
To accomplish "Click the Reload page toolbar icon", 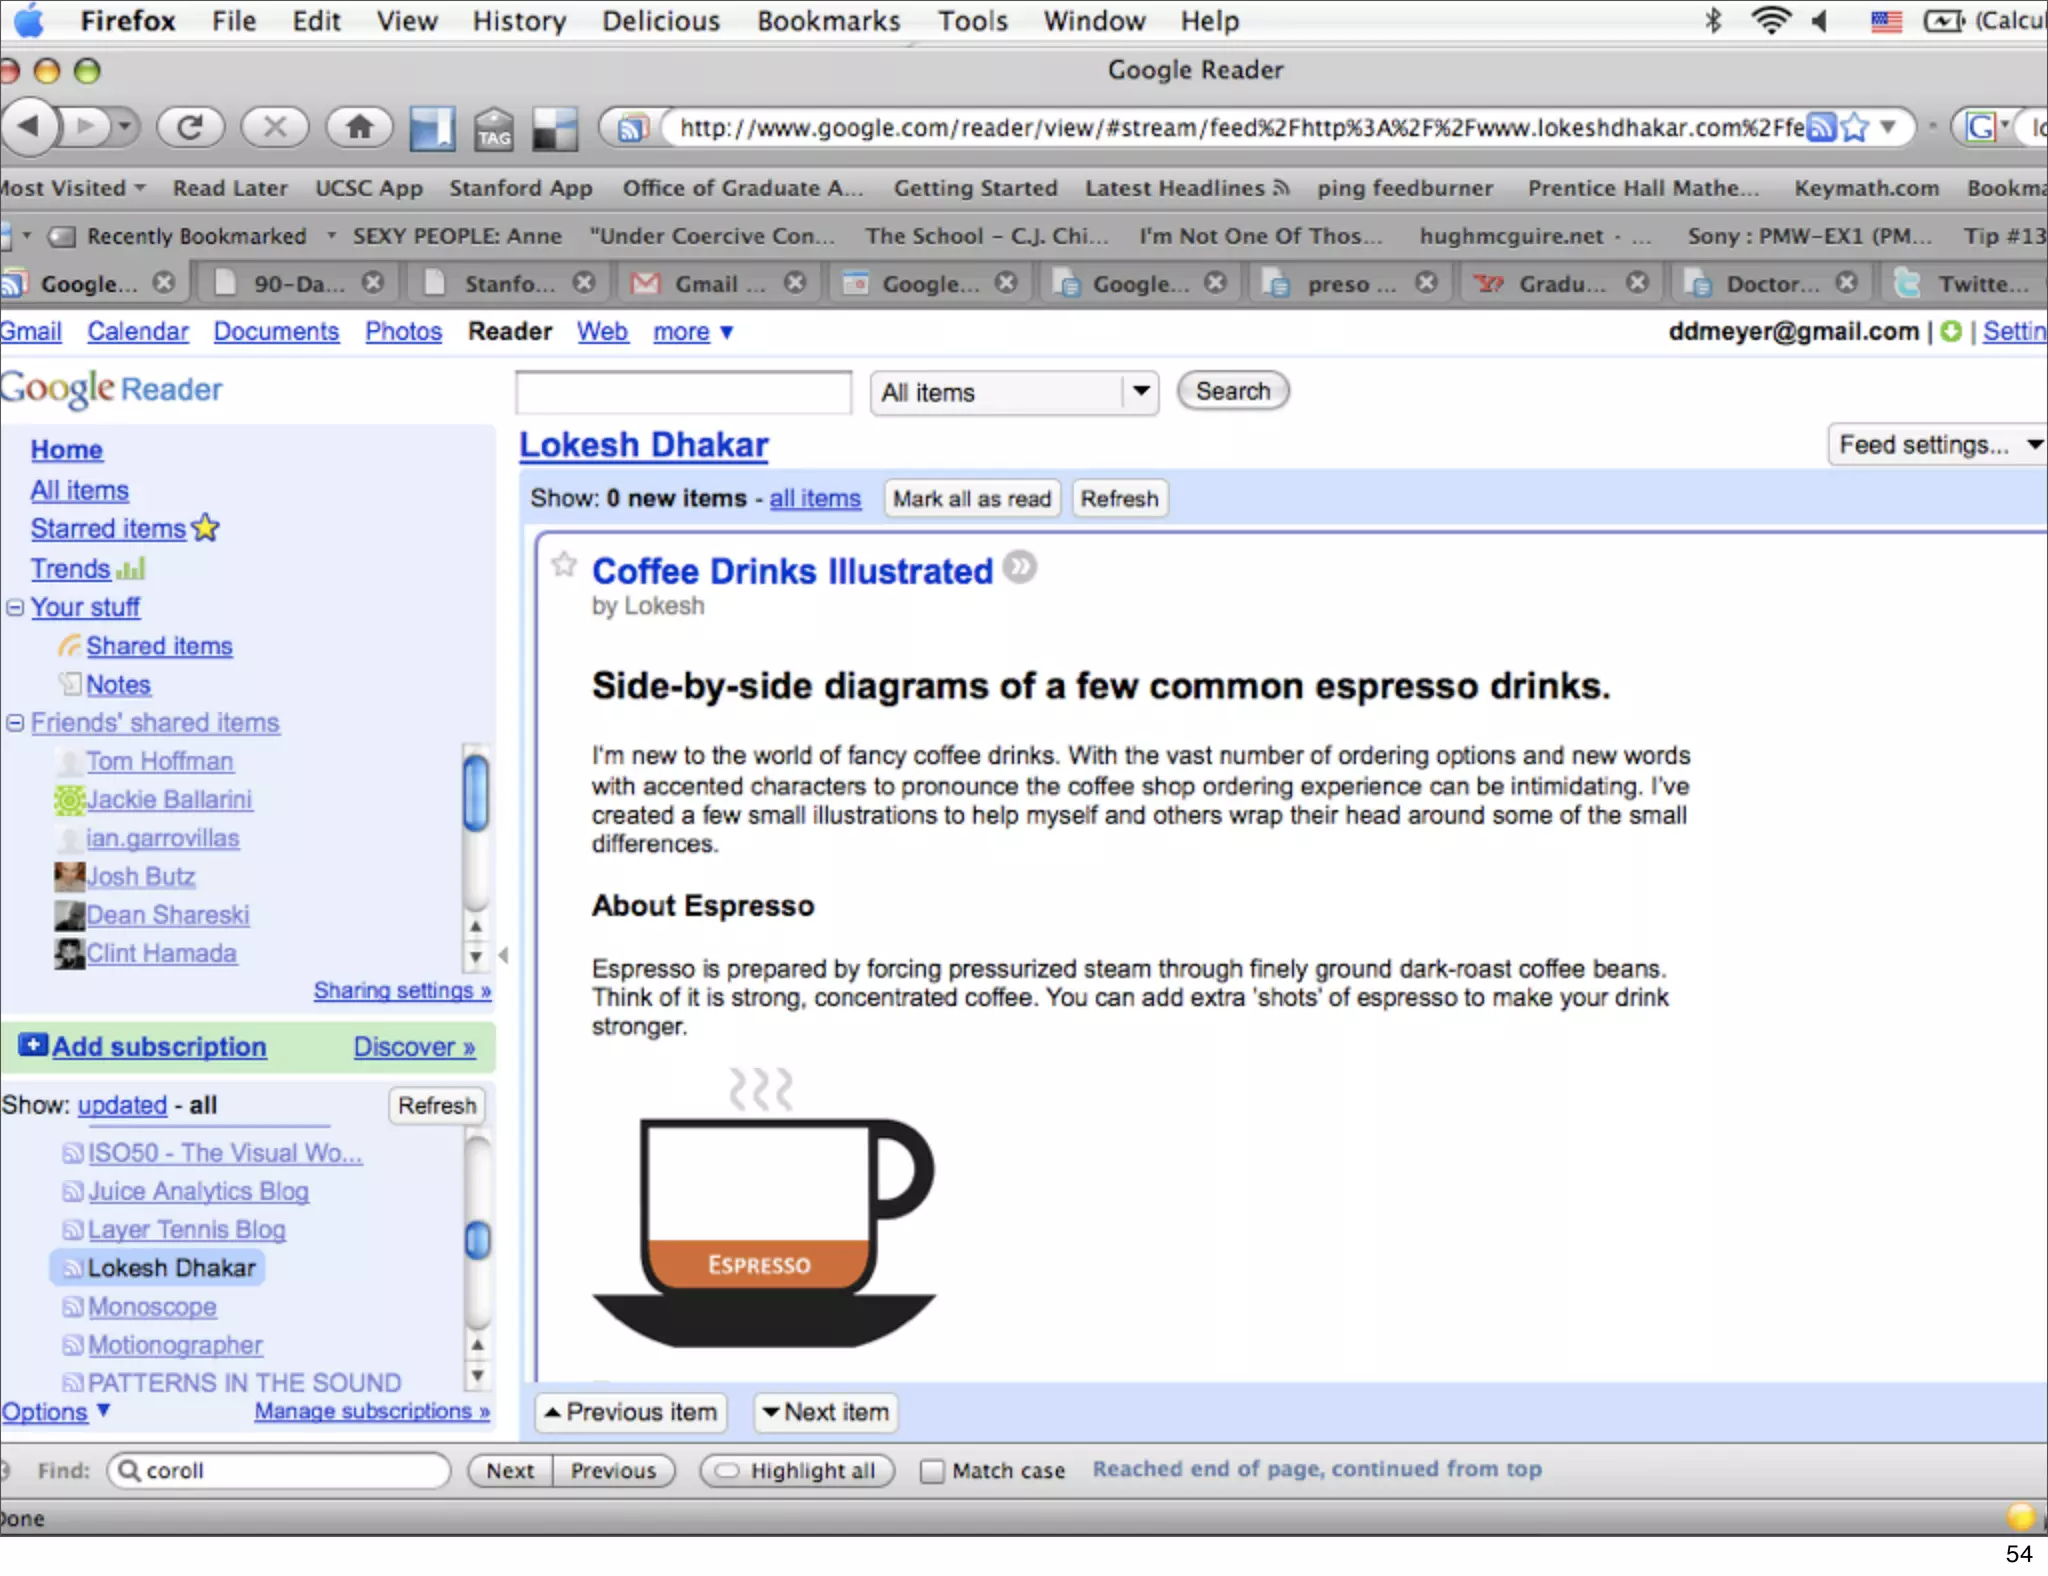I will coord(190,127).
